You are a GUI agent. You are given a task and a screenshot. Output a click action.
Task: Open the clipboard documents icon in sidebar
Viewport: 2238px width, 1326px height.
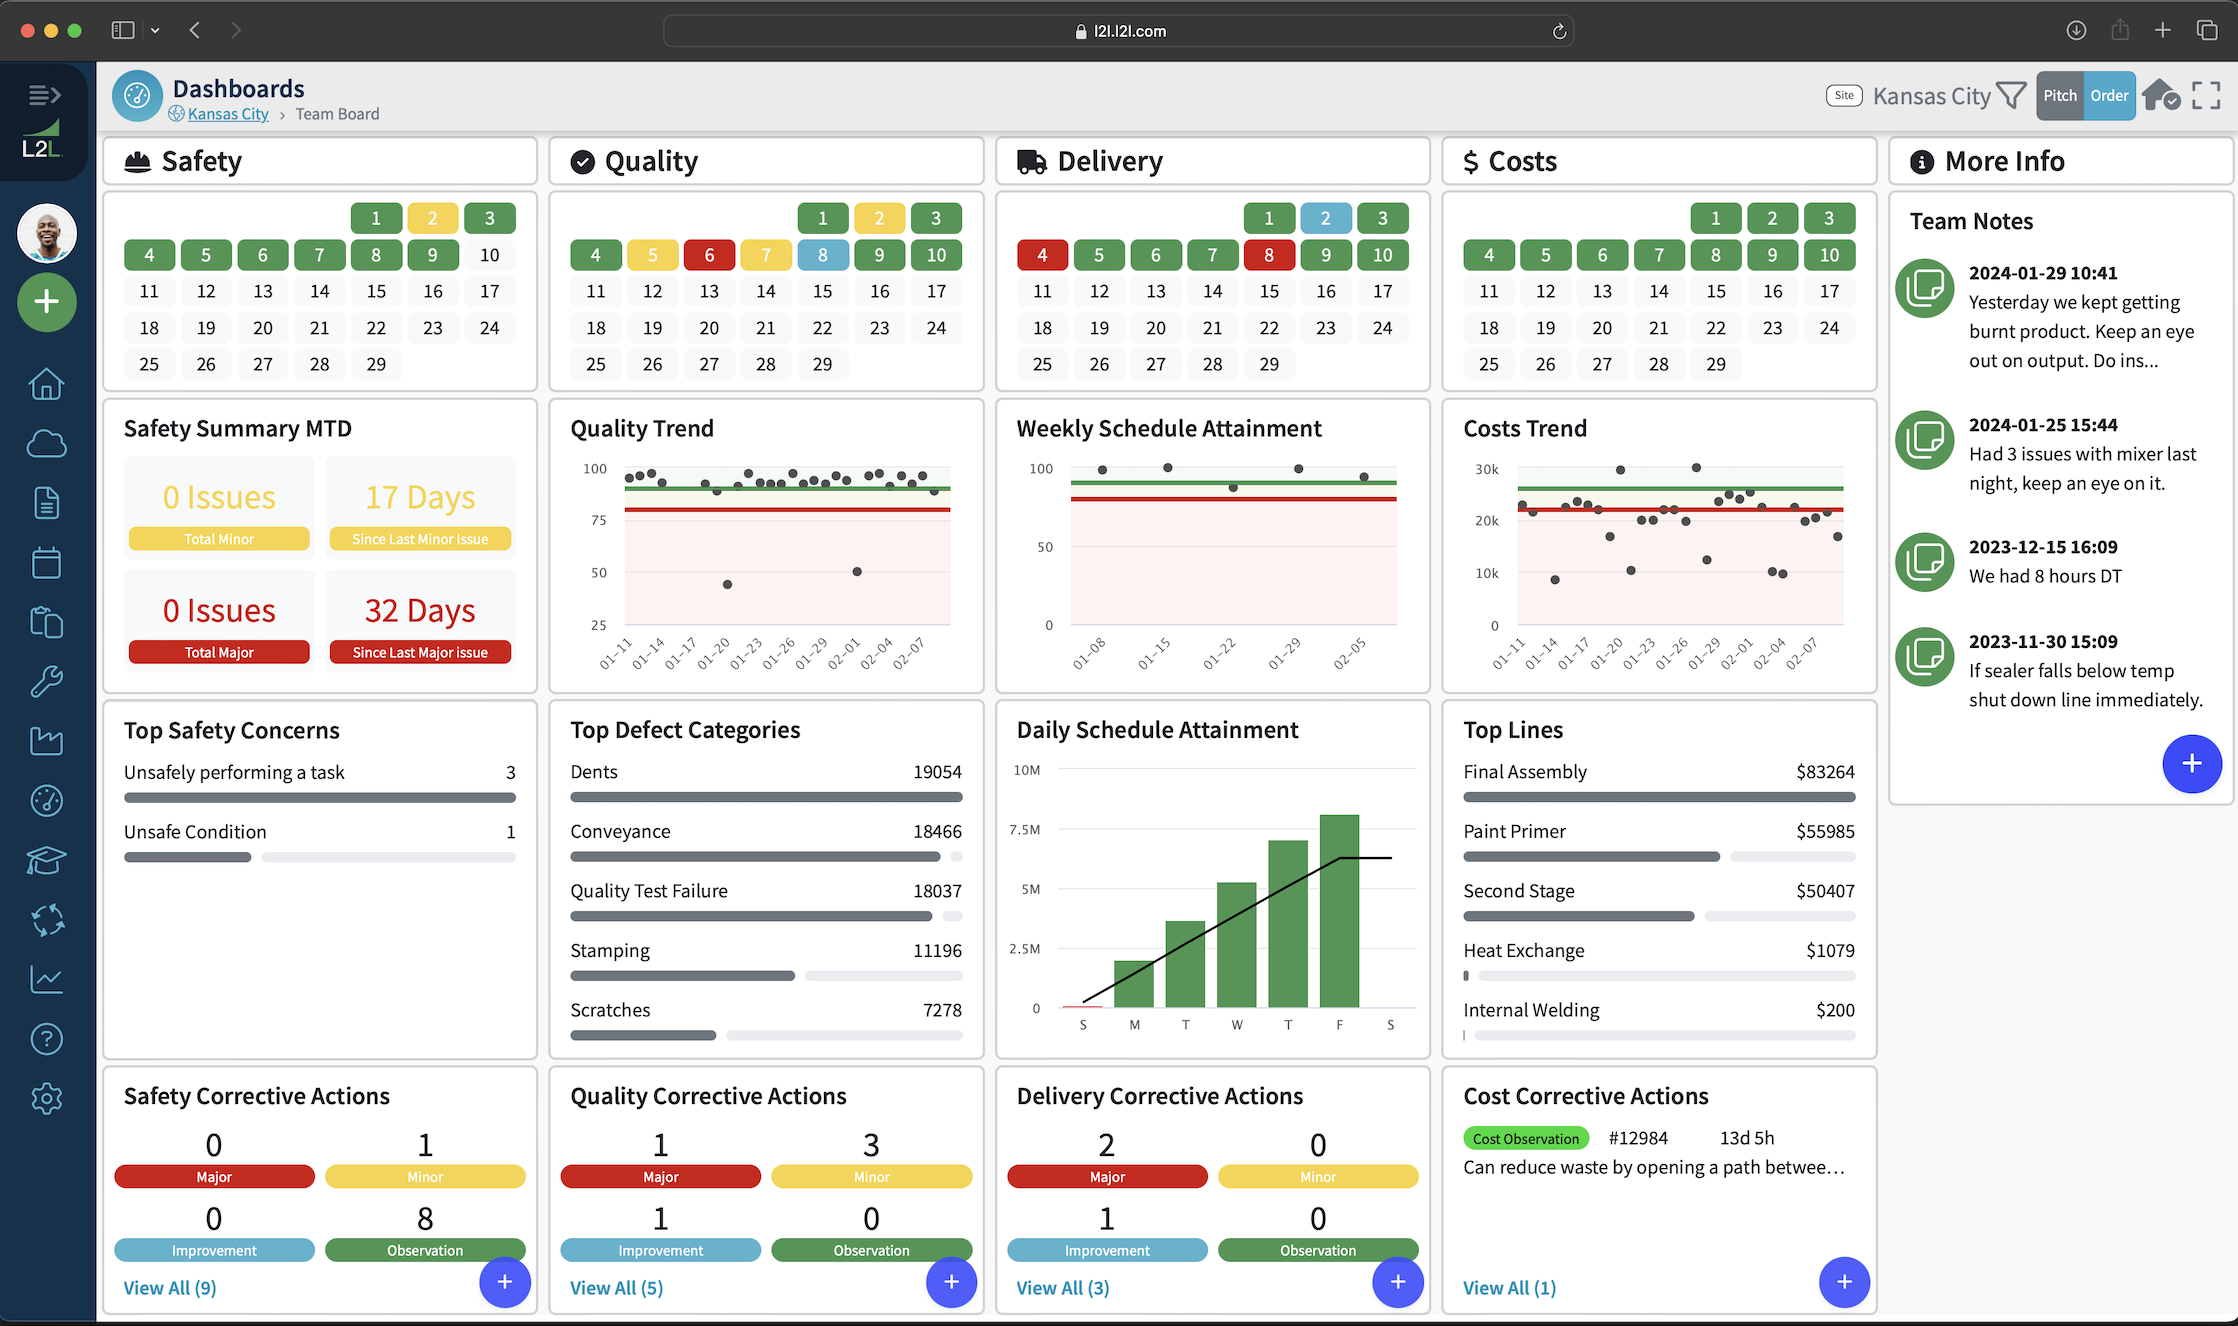46,621
